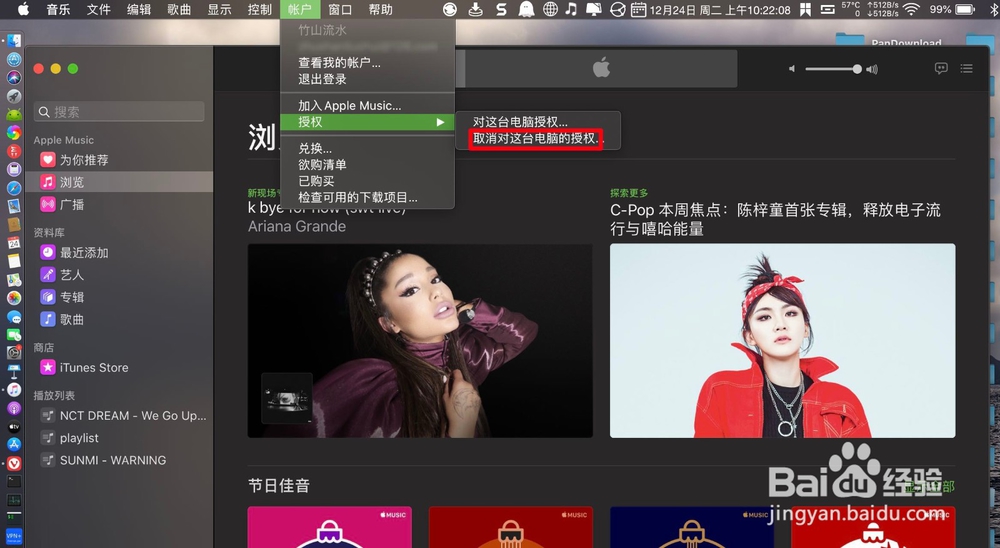This screenshot has width=1000, height=548.
Task: Open the Radio icon in sidebar
Action: [x=48, y=204]
